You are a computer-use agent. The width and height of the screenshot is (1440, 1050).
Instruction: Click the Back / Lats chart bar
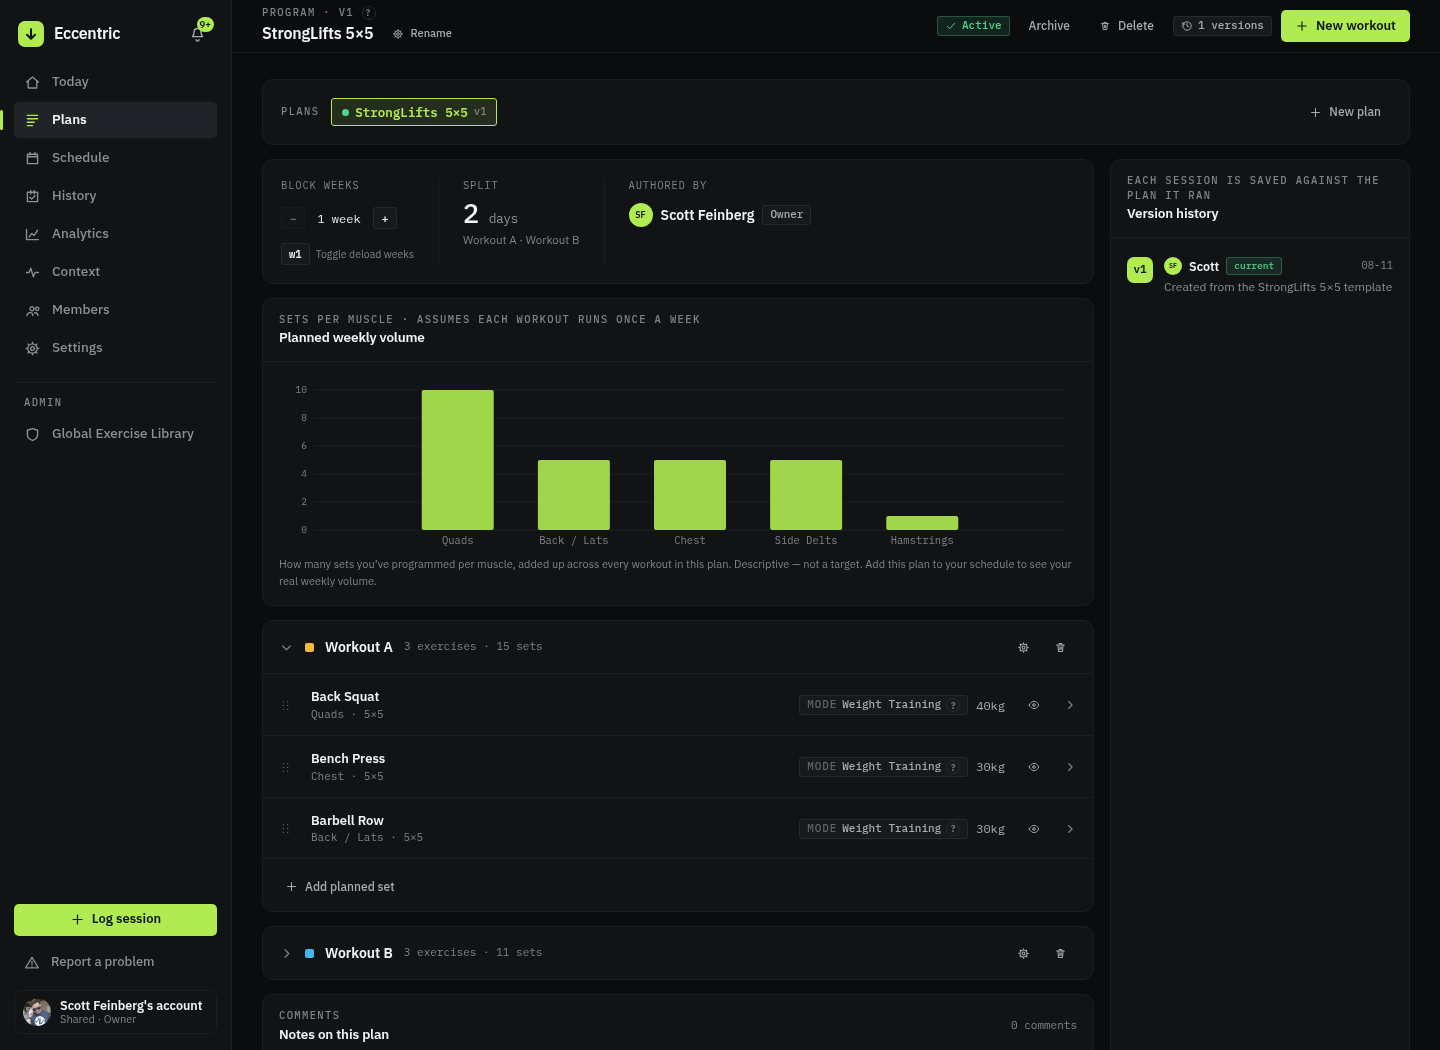pos(574,495)
